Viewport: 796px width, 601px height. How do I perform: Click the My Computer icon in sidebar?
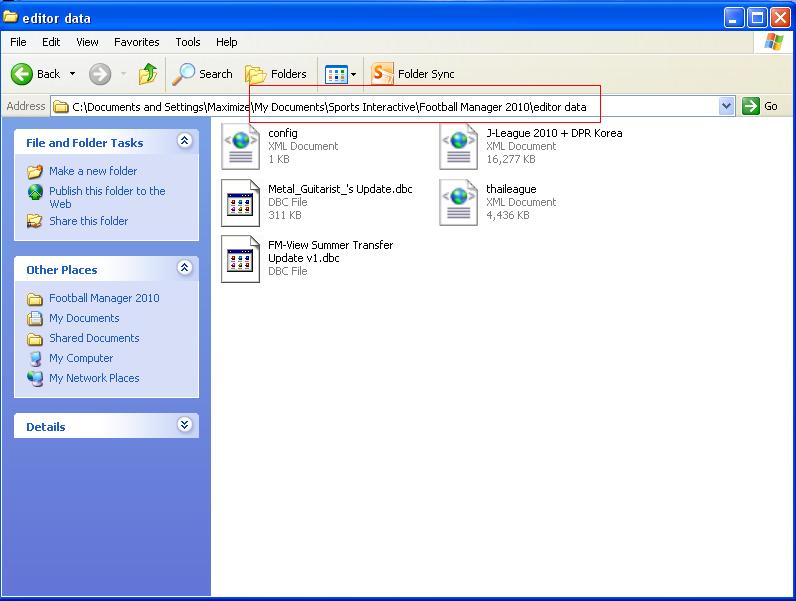[x=35, y=359]
